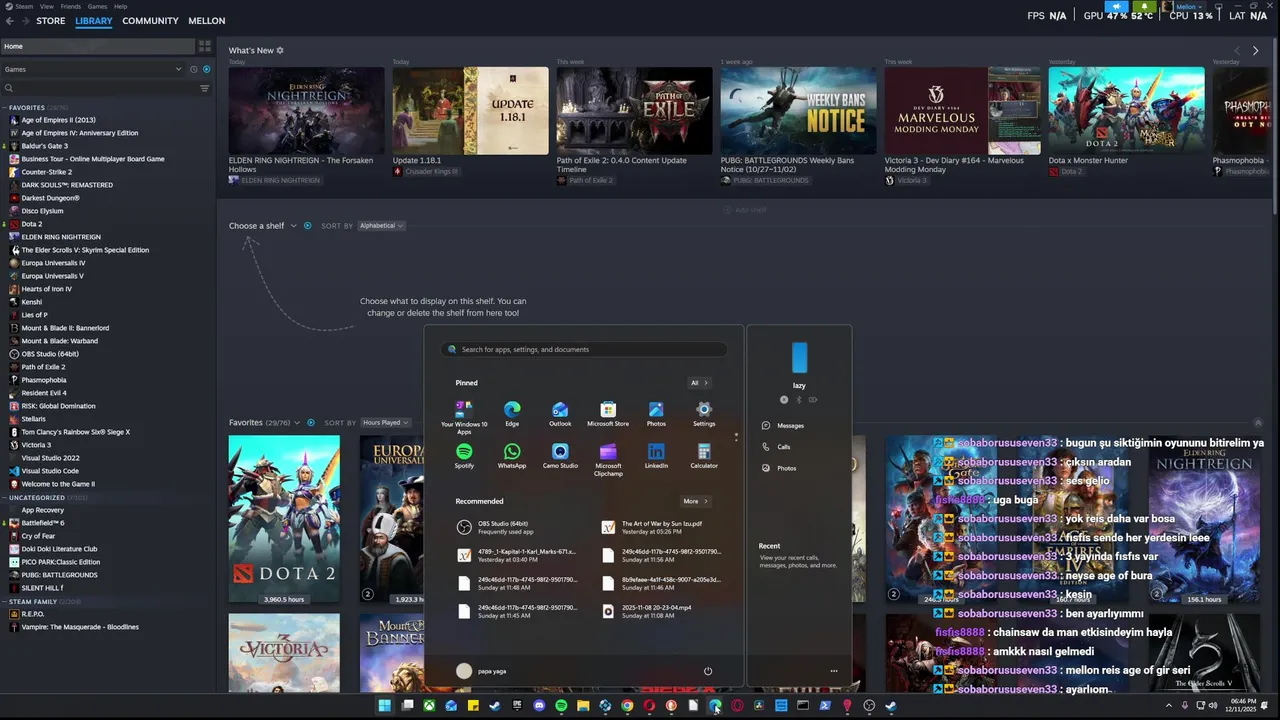Launch Spotify from Start menu pinned apps
Image resolution: width=1280 pixels, height=720 pixels.
[x=464, y=456]
